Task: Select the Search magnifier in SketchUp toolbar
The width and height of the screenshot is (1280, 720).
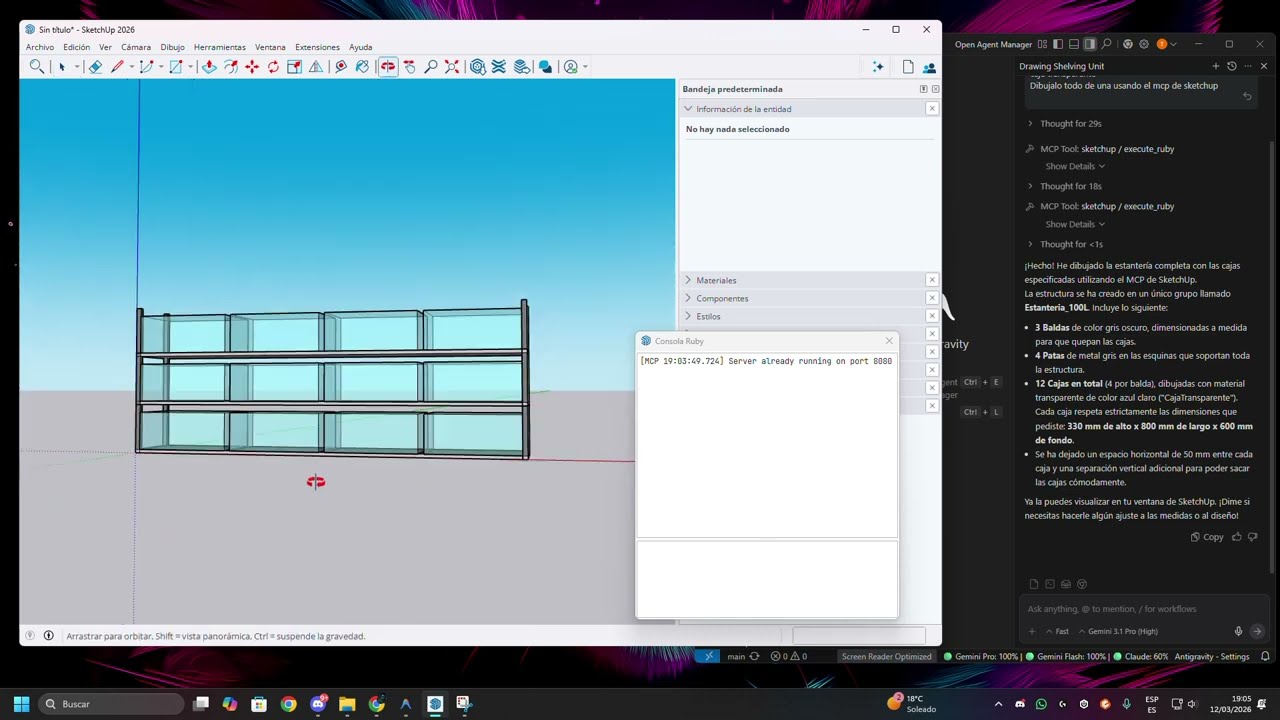Action: 37,67
